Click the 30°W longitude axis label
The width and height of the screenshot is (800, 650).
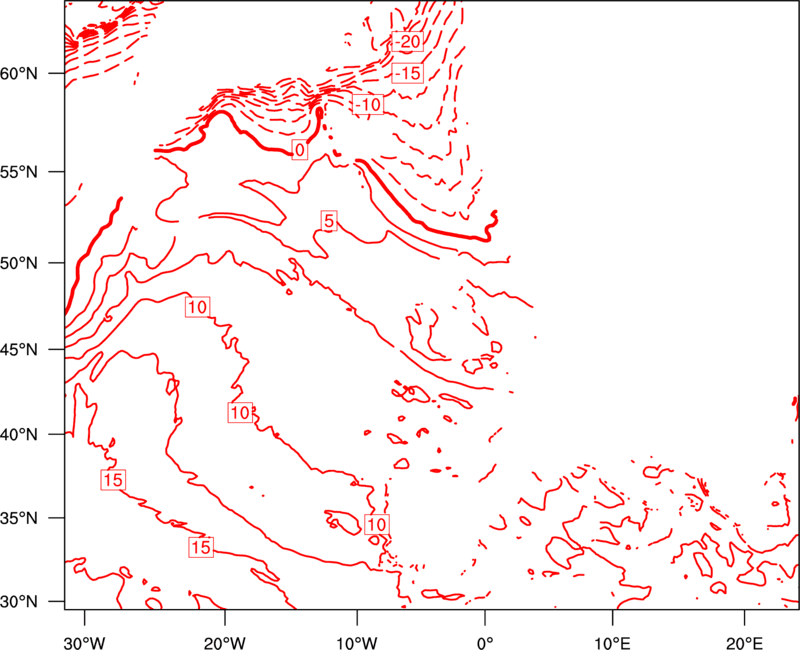[85, 643]
